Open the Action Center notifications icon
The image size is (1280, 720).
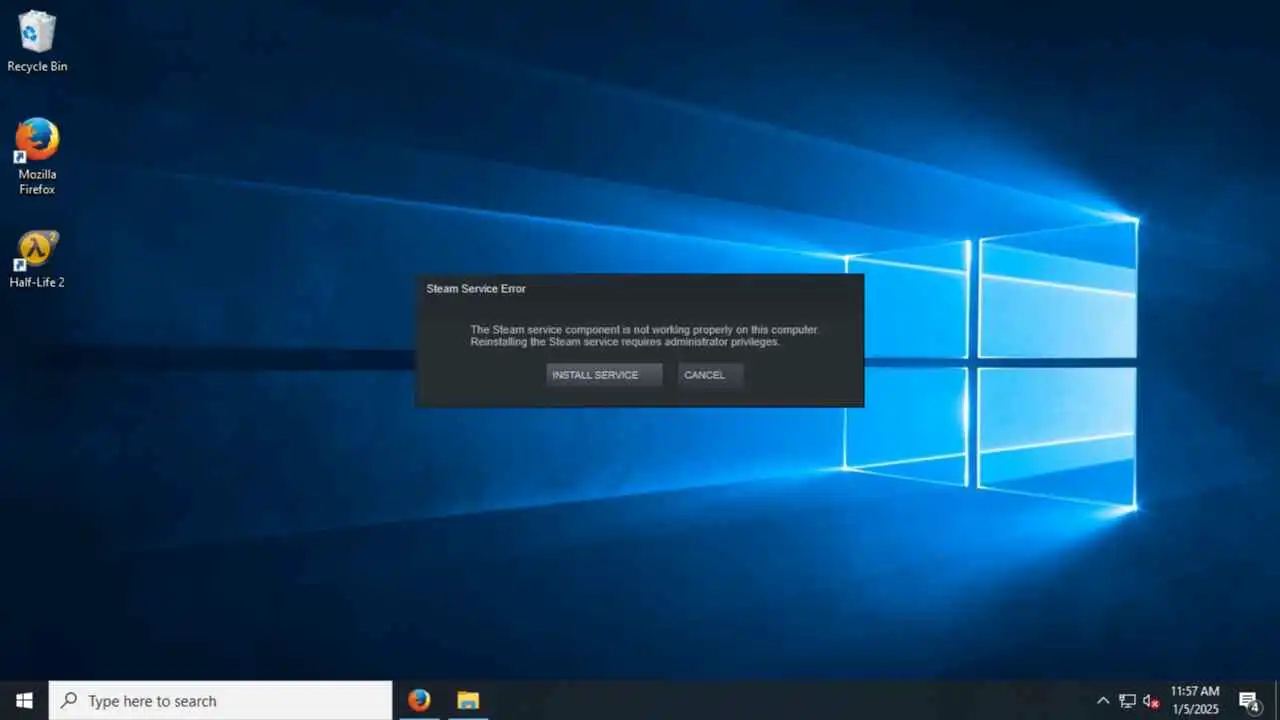coord(1248,701)
